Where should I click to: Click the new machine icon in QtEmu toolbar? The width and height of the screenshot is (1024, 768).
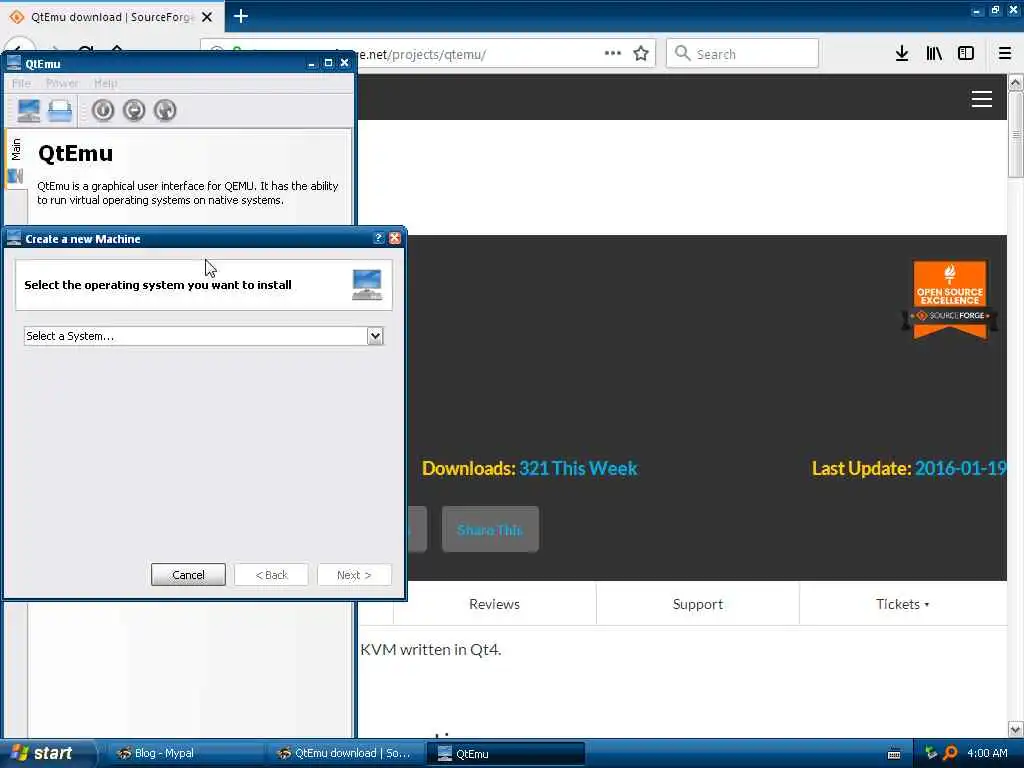point(29,110)
